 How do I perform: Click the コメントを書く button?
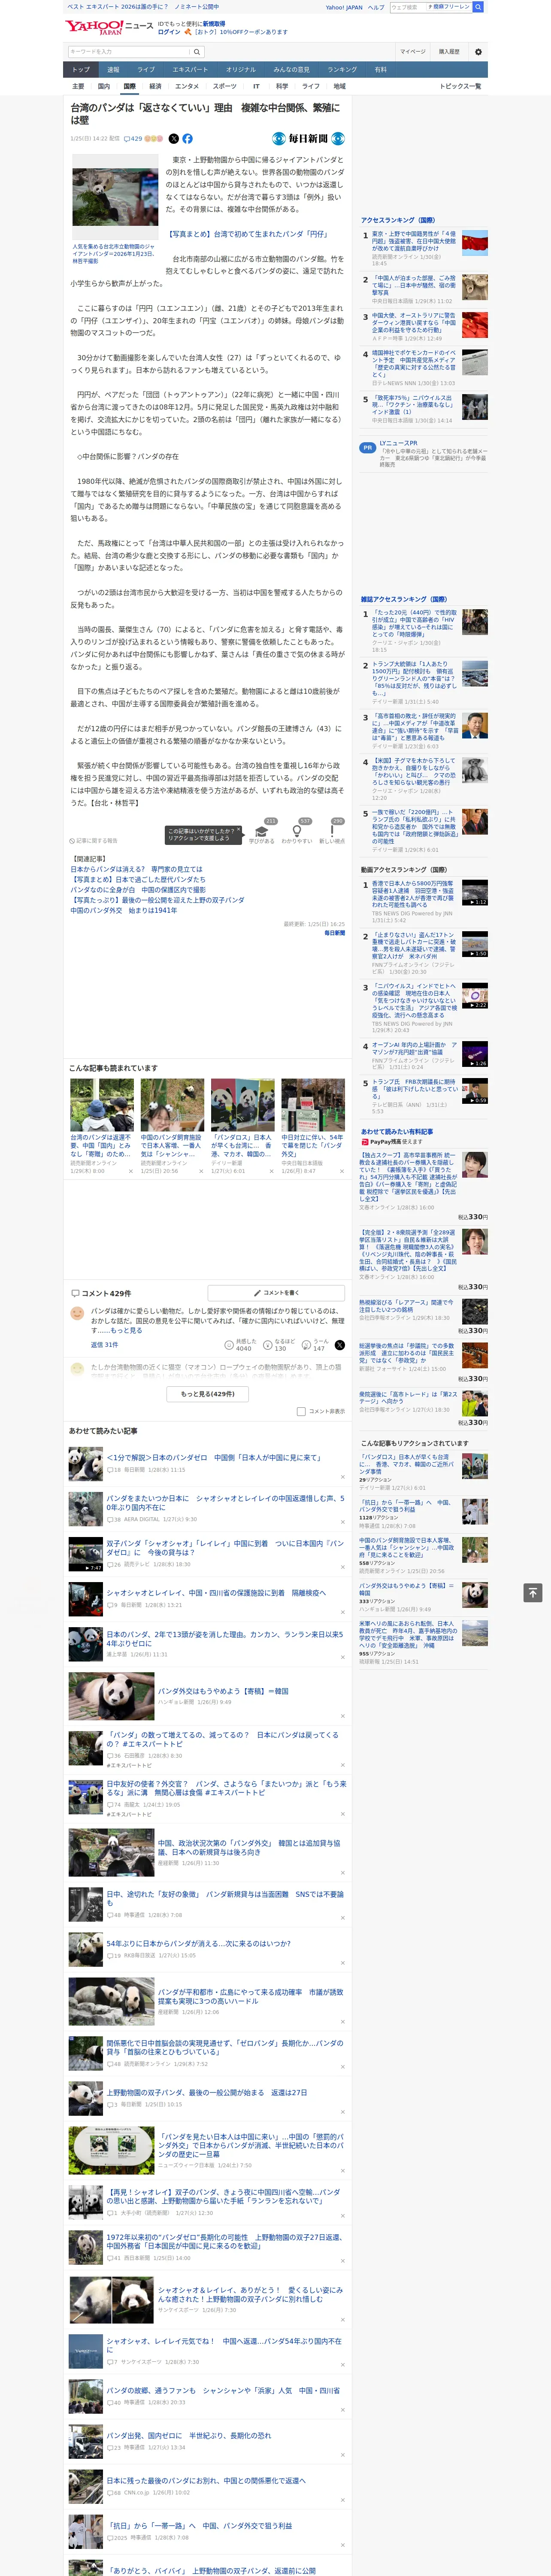pyautogui.click(x=276, y=1293)
